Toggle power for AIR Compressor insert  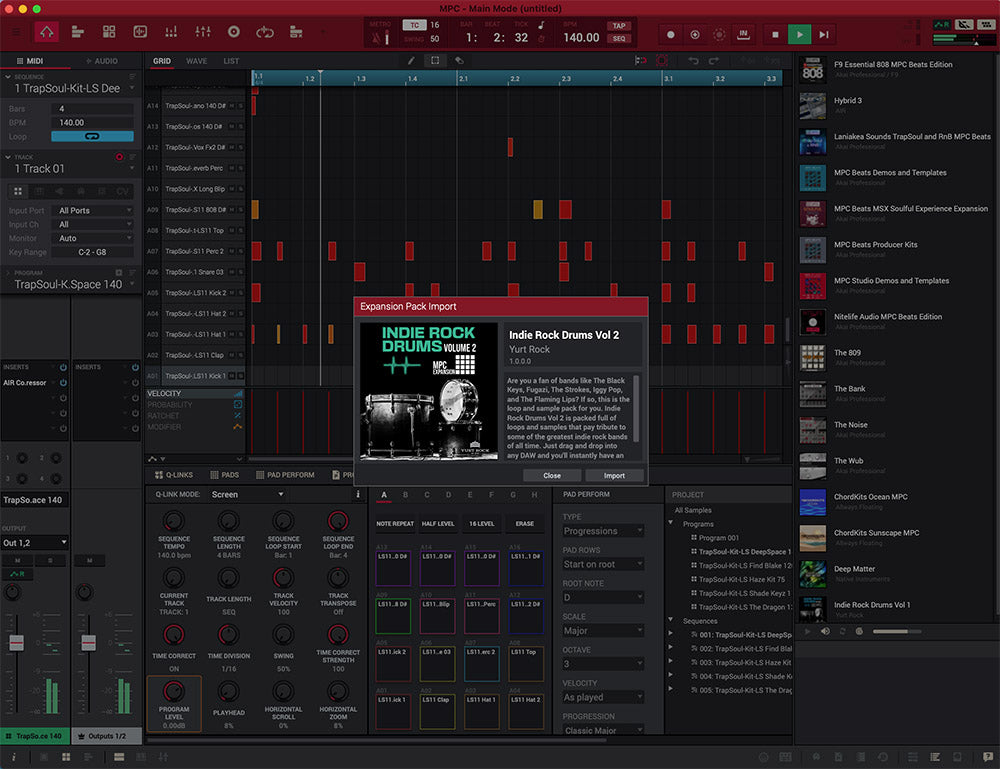63,382
